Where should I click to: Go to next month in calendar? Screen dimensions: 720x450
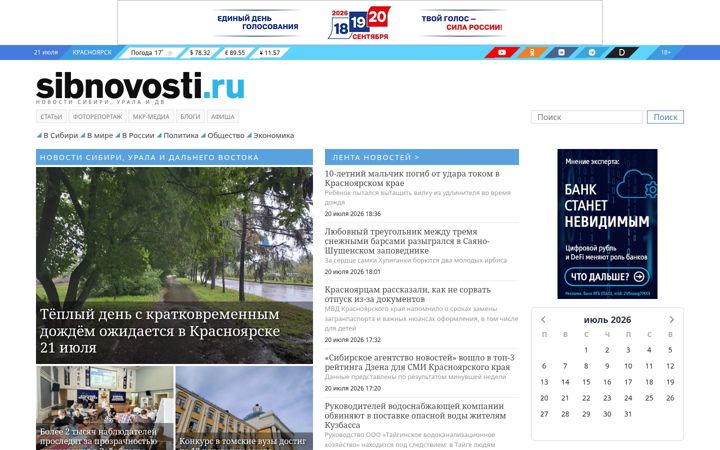click(671, 320)
